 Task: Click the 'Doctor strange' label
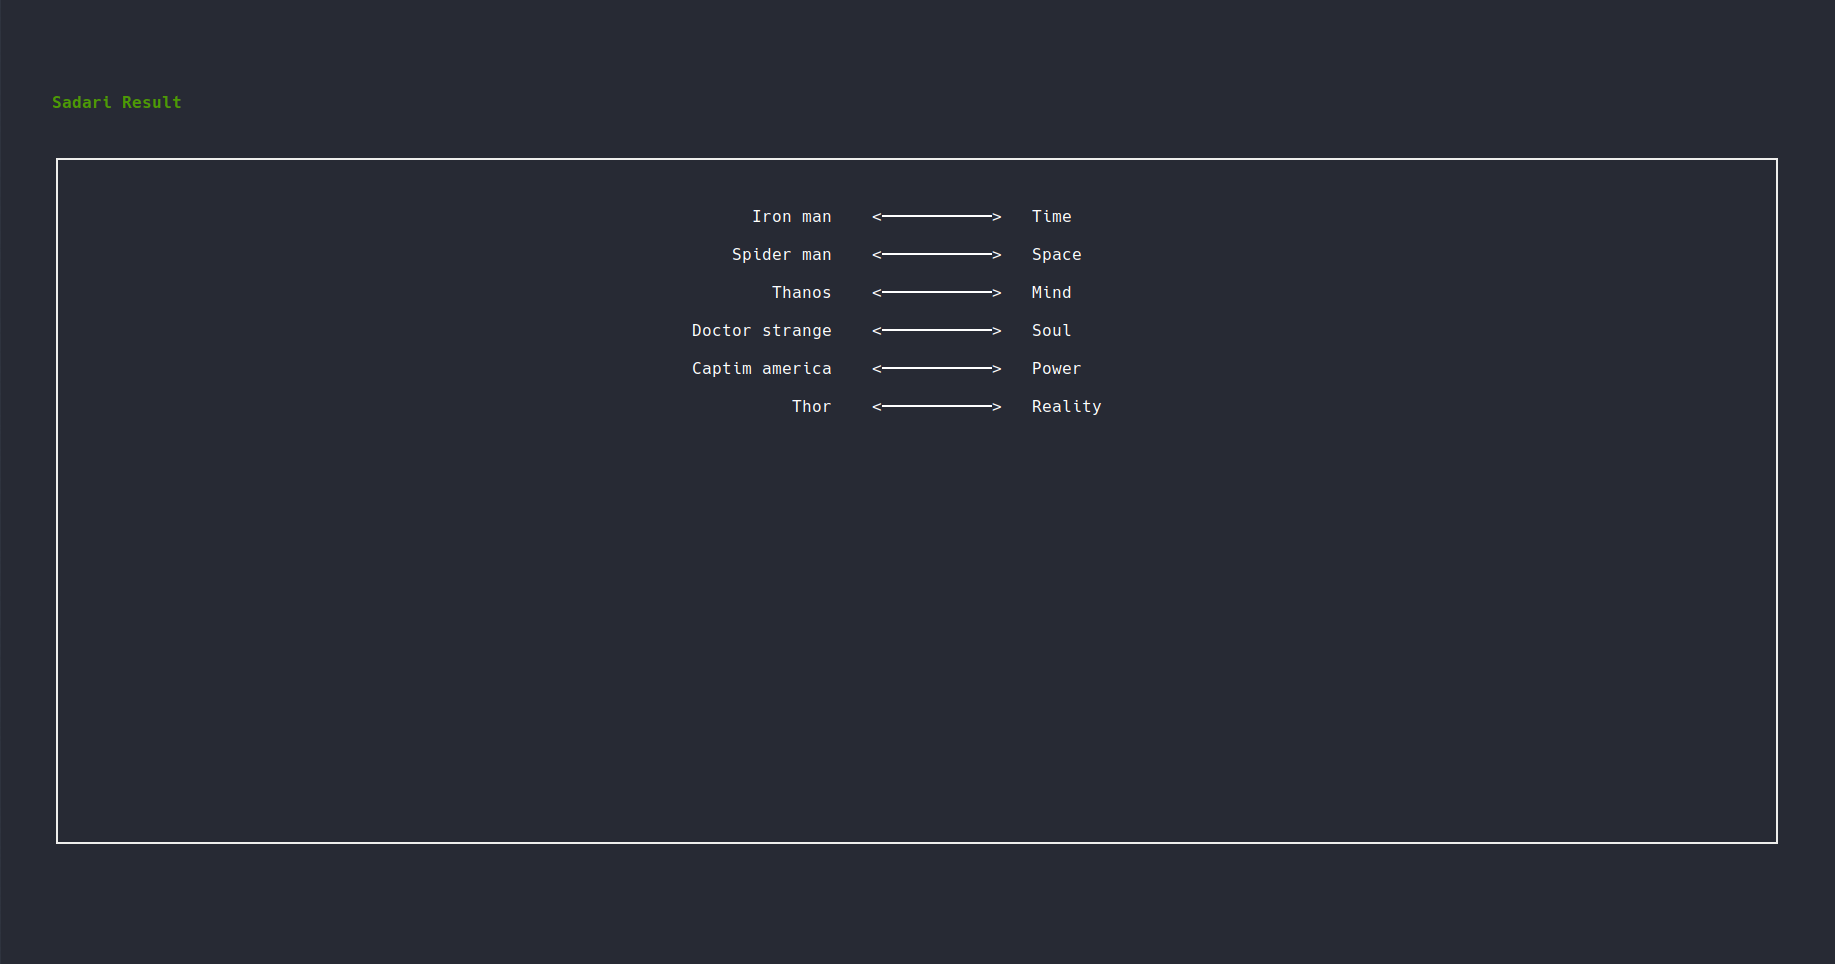[762, 330]
